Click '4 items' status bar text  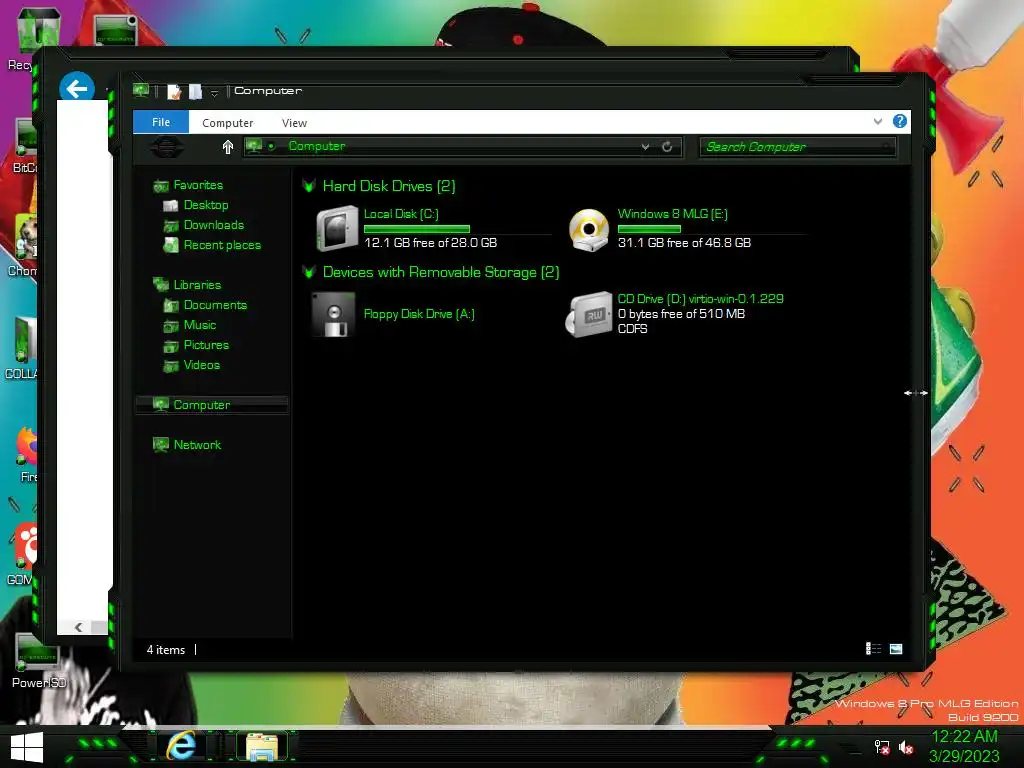(166, 650)
